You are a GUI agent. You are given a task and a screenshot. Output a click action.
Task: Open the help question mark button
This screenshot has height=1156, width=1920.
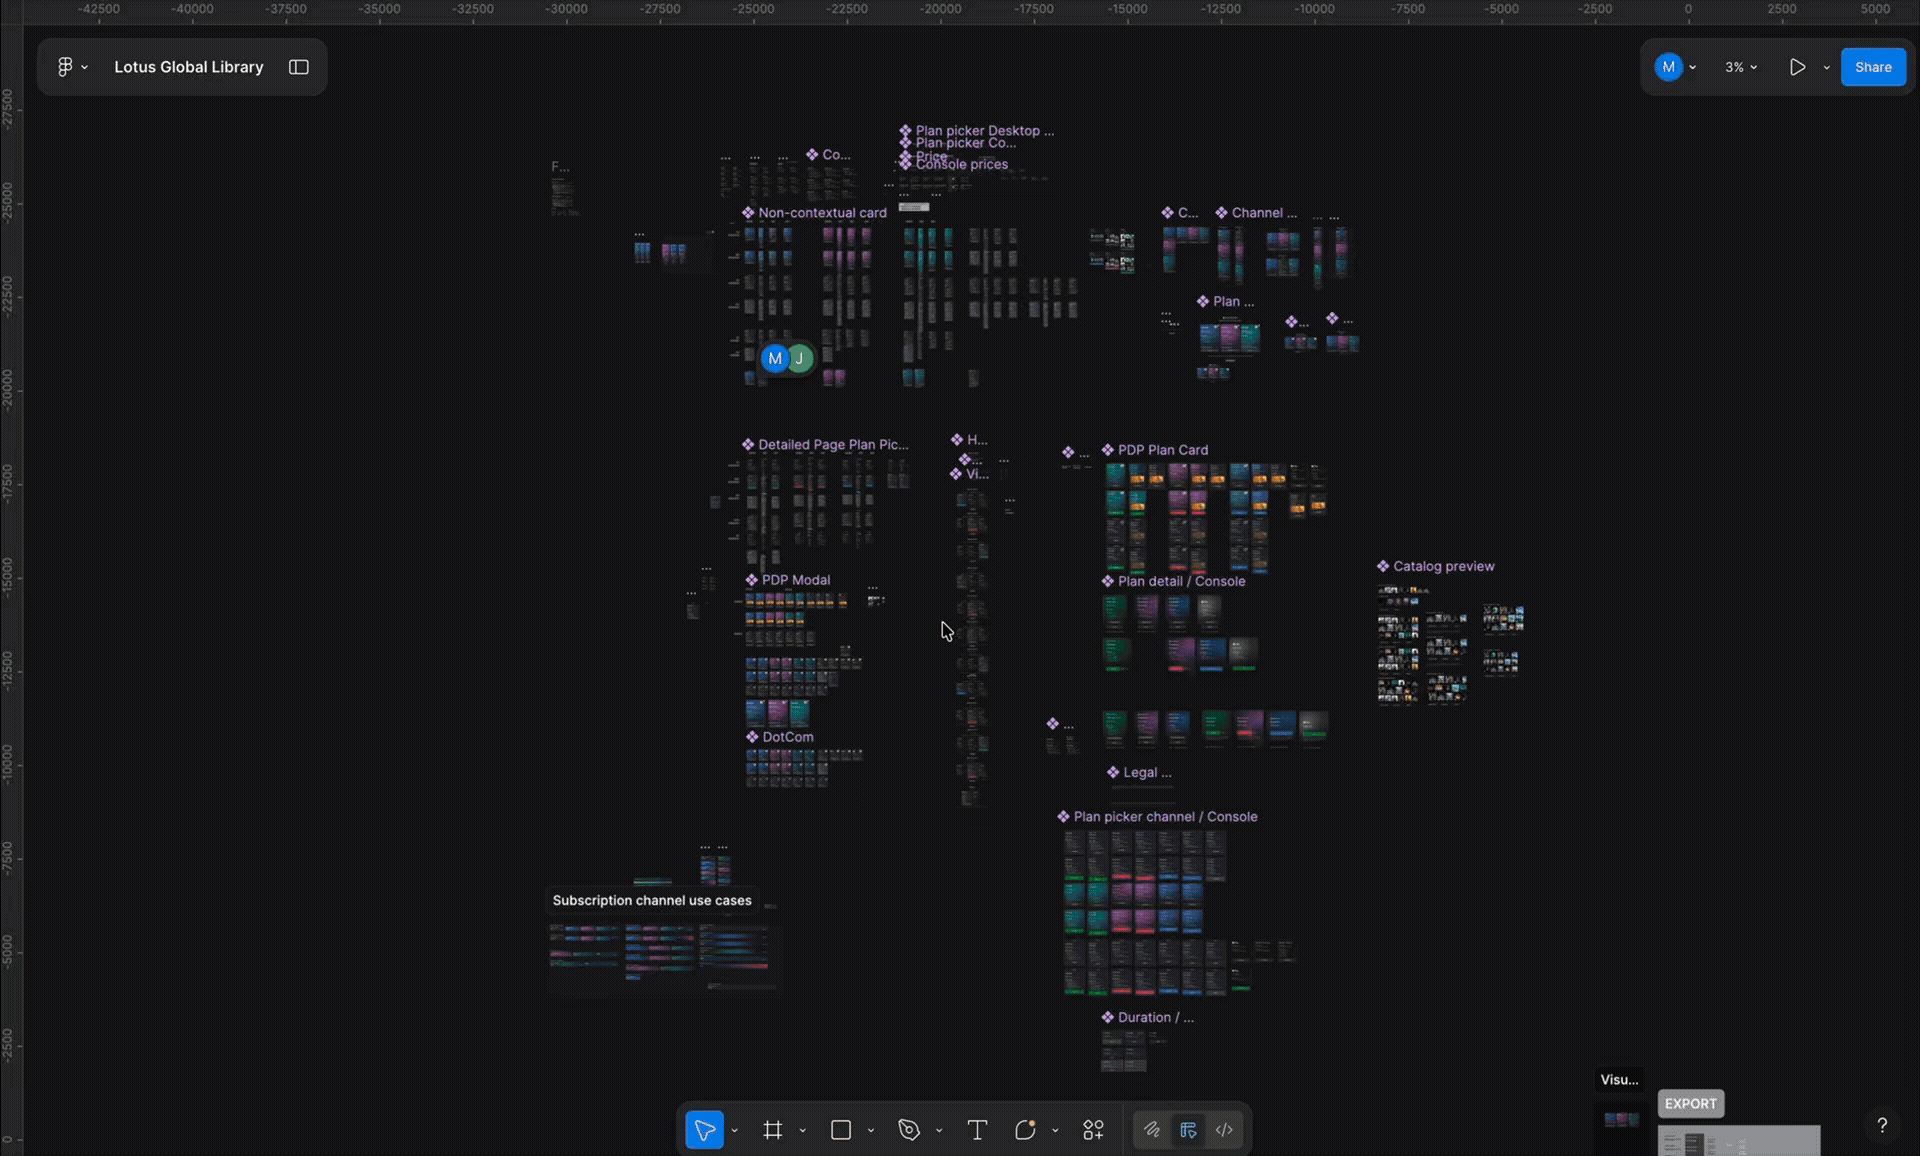click(x=1882, y=1125)
